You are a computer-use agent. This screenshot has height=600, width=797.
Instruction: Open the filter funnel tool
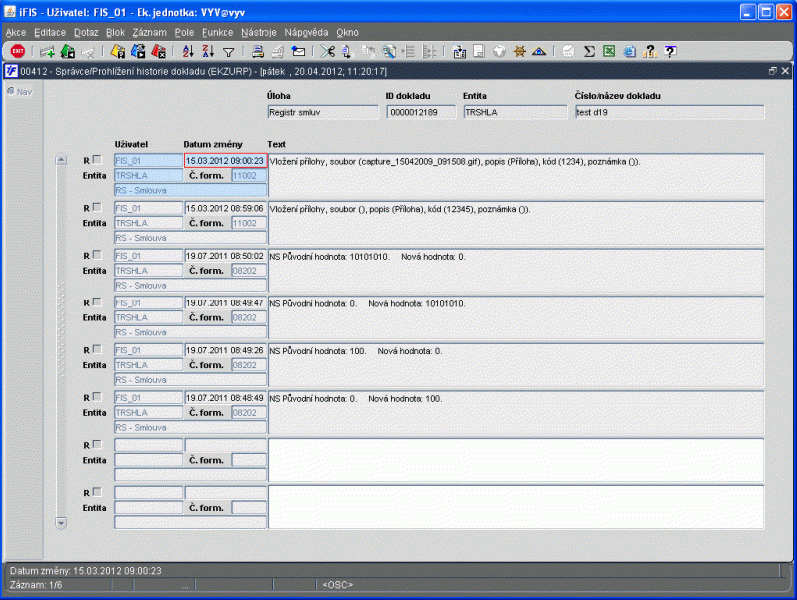(229, 52)
